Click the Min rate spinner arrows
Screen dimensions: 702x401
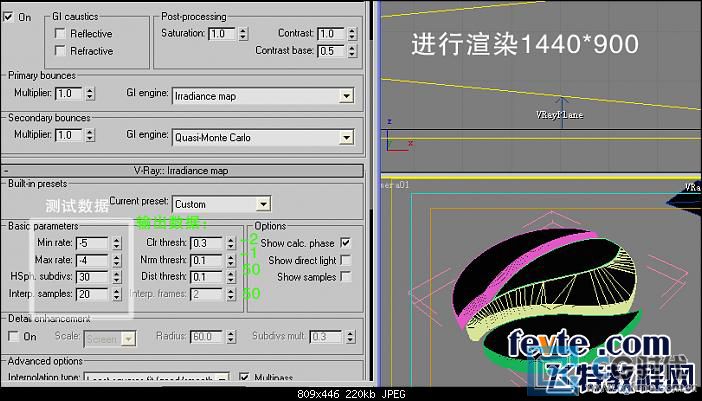click(116, 243)
